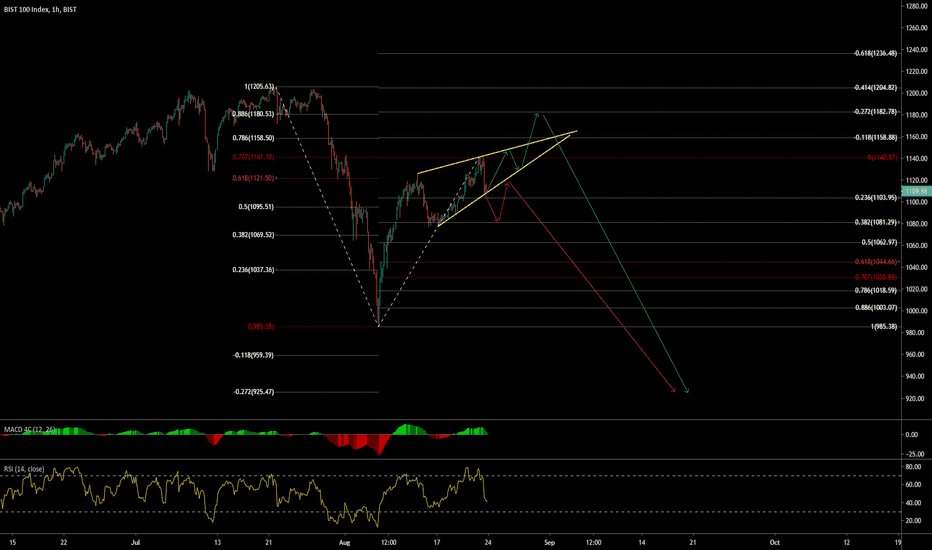Click Fibonacci extension label -0.414(1204.82)

pyautogui.click(x=876, y=88)
